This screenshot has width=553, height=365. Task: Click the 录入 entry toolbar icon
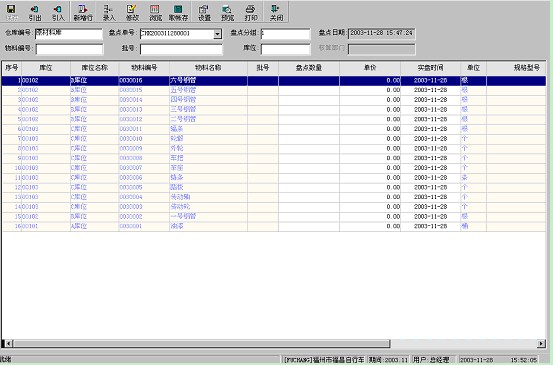pos(109,13)
